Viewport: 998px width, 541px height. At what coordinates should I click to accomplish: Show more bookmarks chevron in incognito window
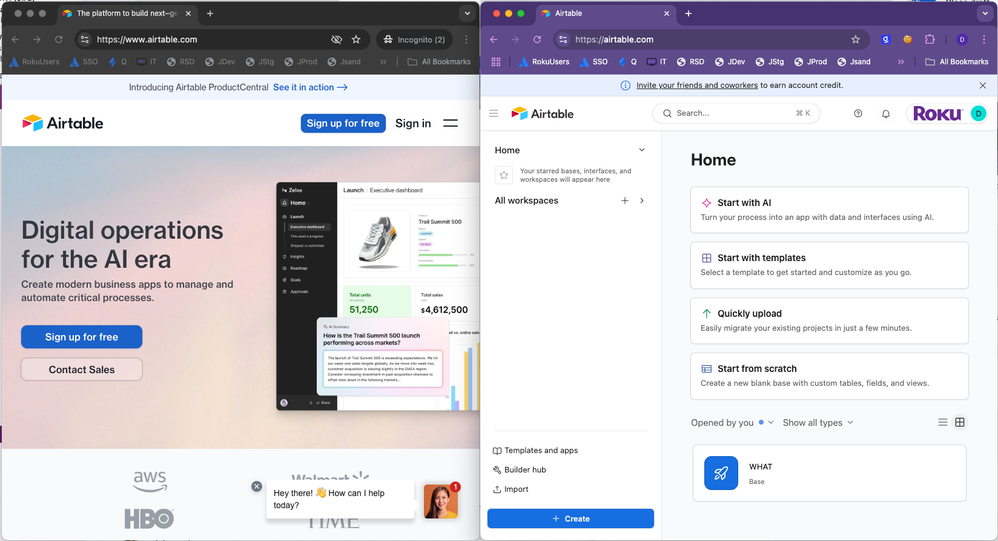[383, 62]
